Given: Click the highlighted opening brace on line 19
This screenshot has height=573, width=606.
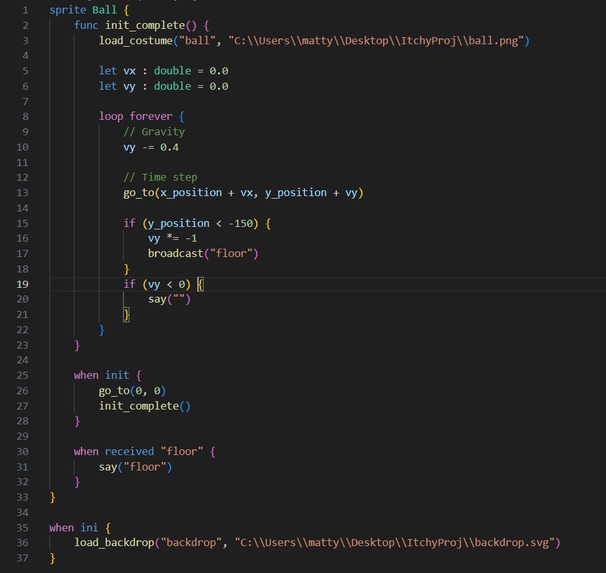Looking at the screenshot, I should coord(200,285).
